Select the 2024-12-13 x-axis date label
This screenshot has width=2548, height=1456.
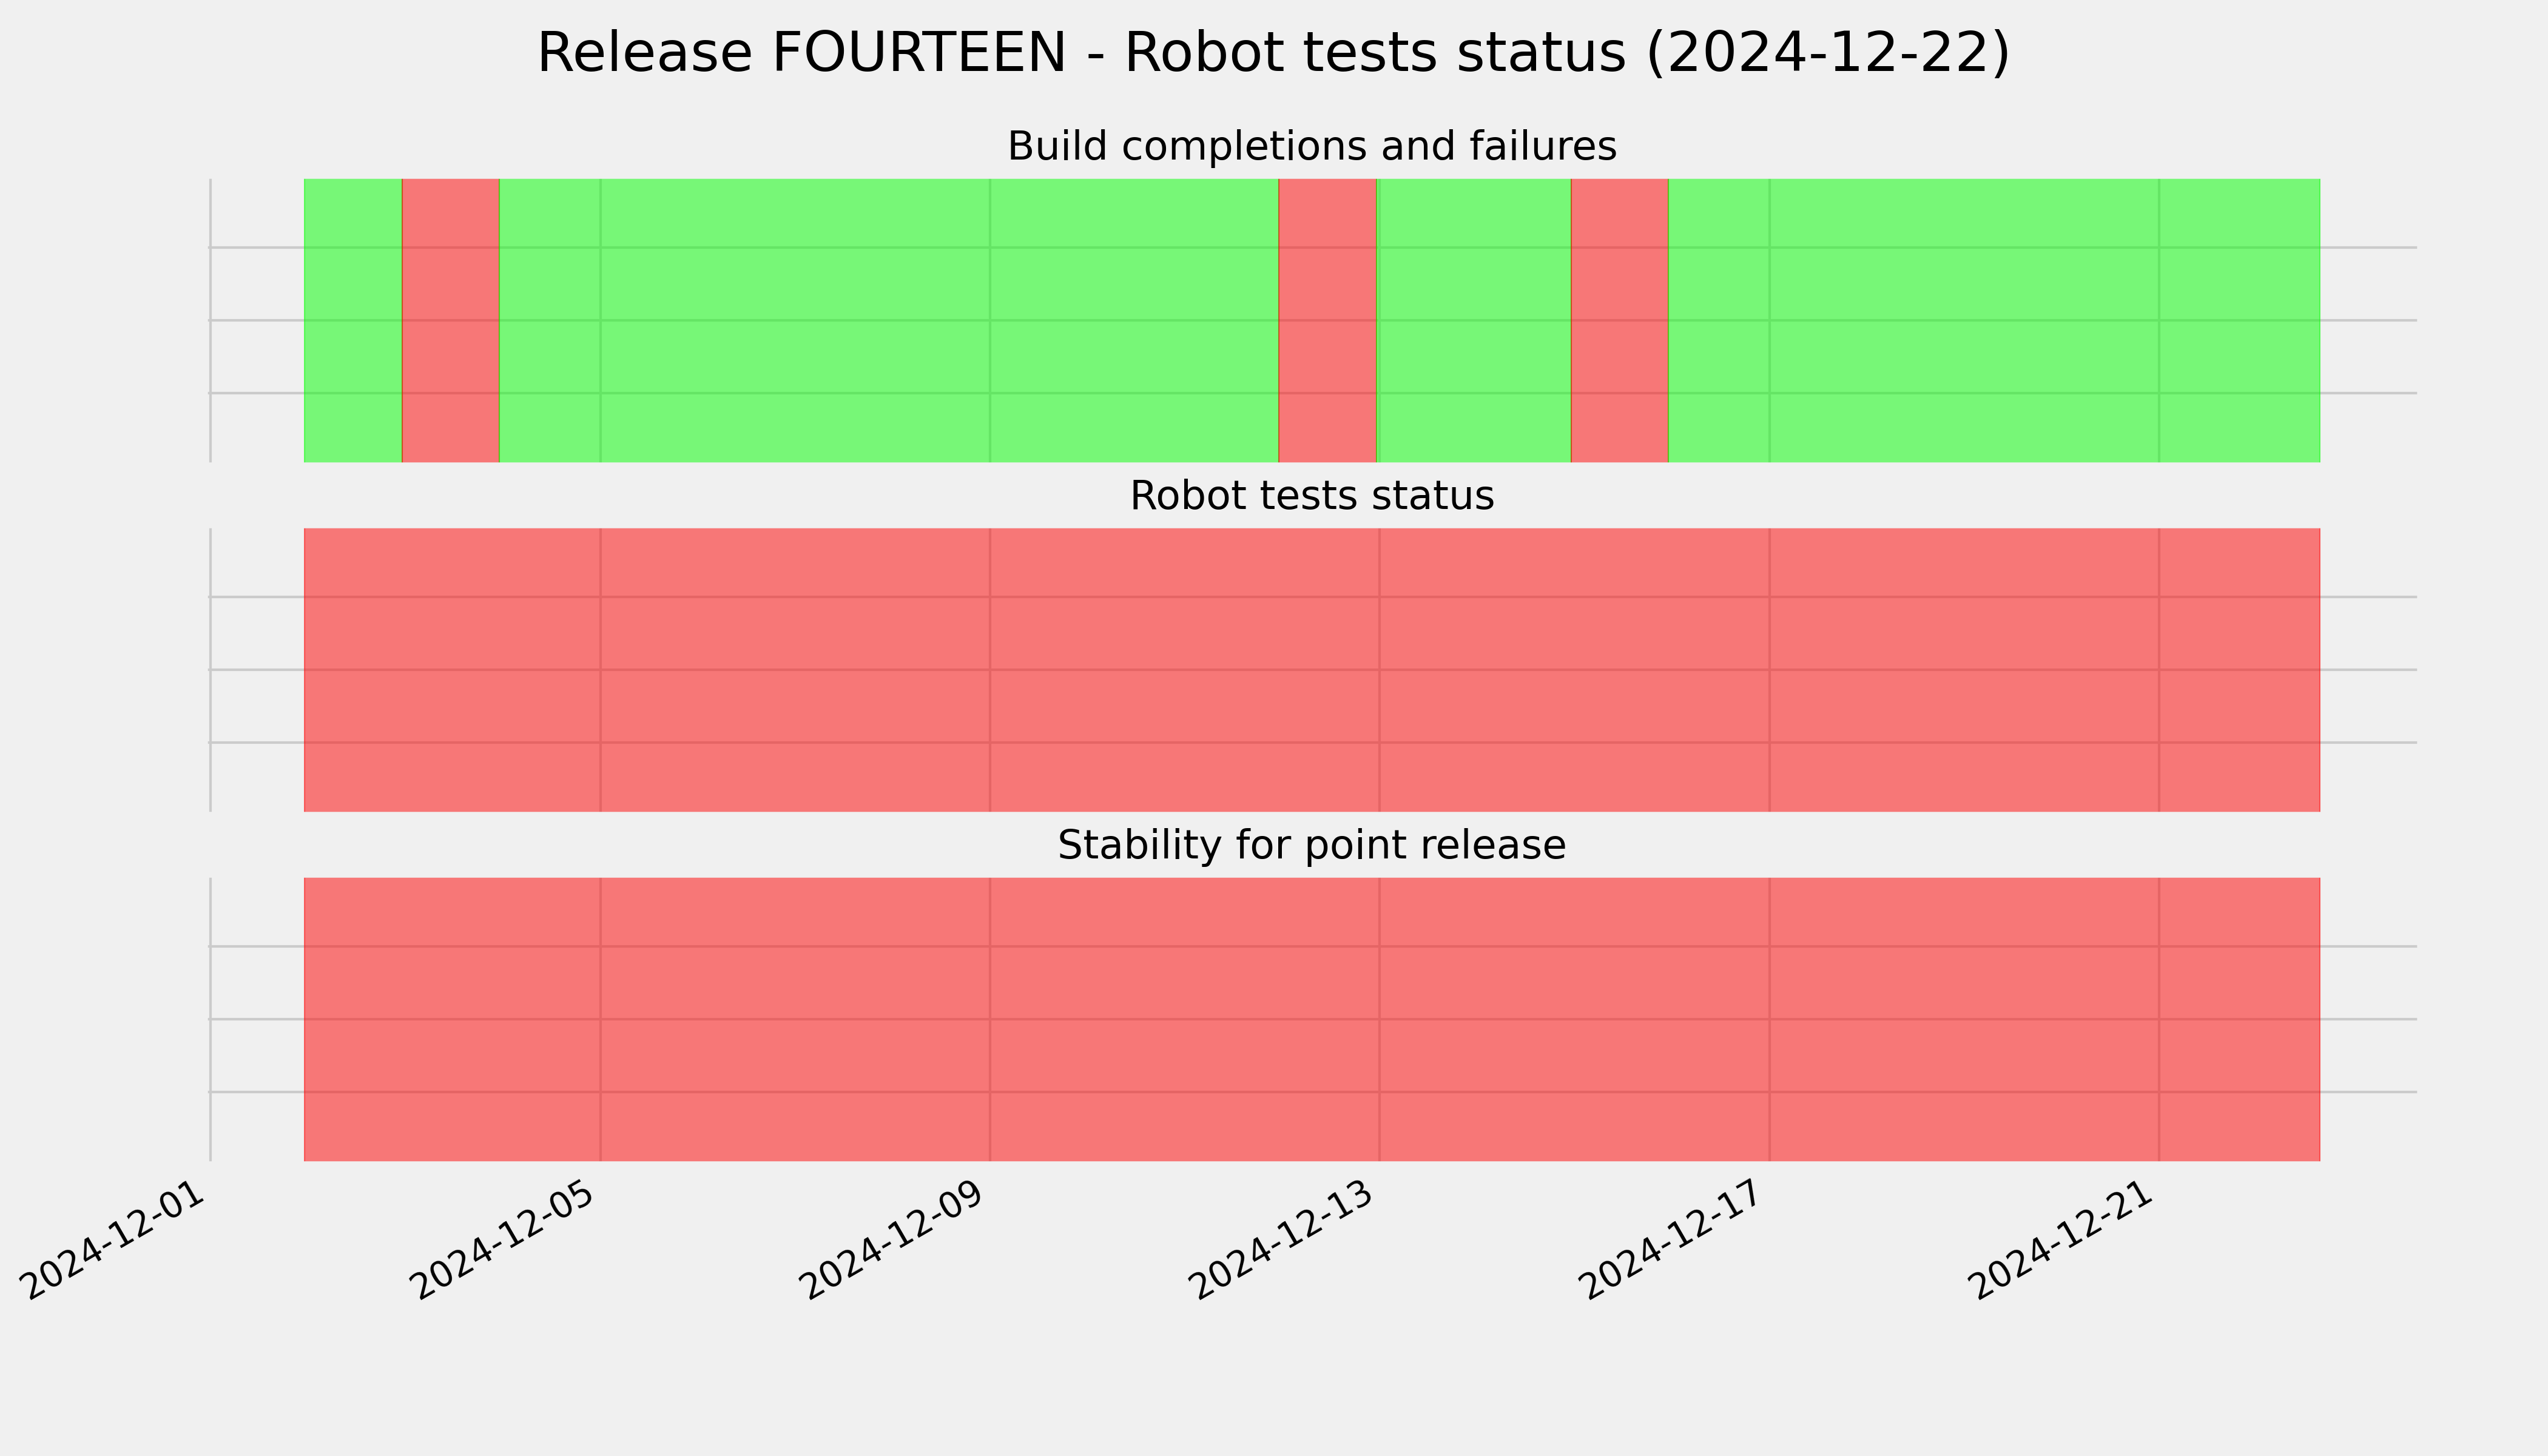point(1286,1240)
